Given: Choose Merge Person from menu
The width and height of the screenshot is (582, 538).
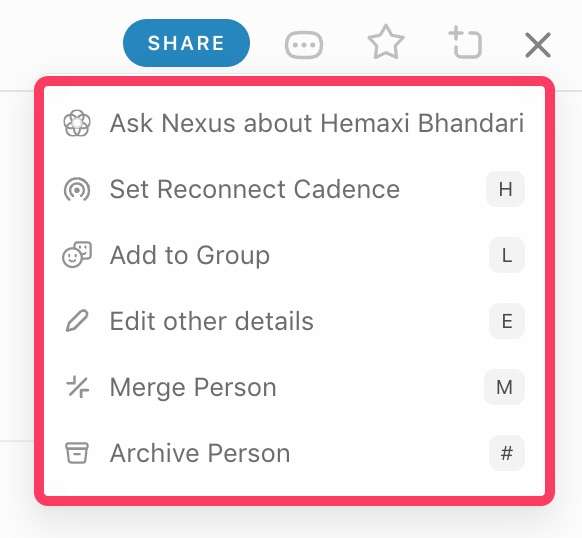Looking at the screenshot, I should pos(294,387).
